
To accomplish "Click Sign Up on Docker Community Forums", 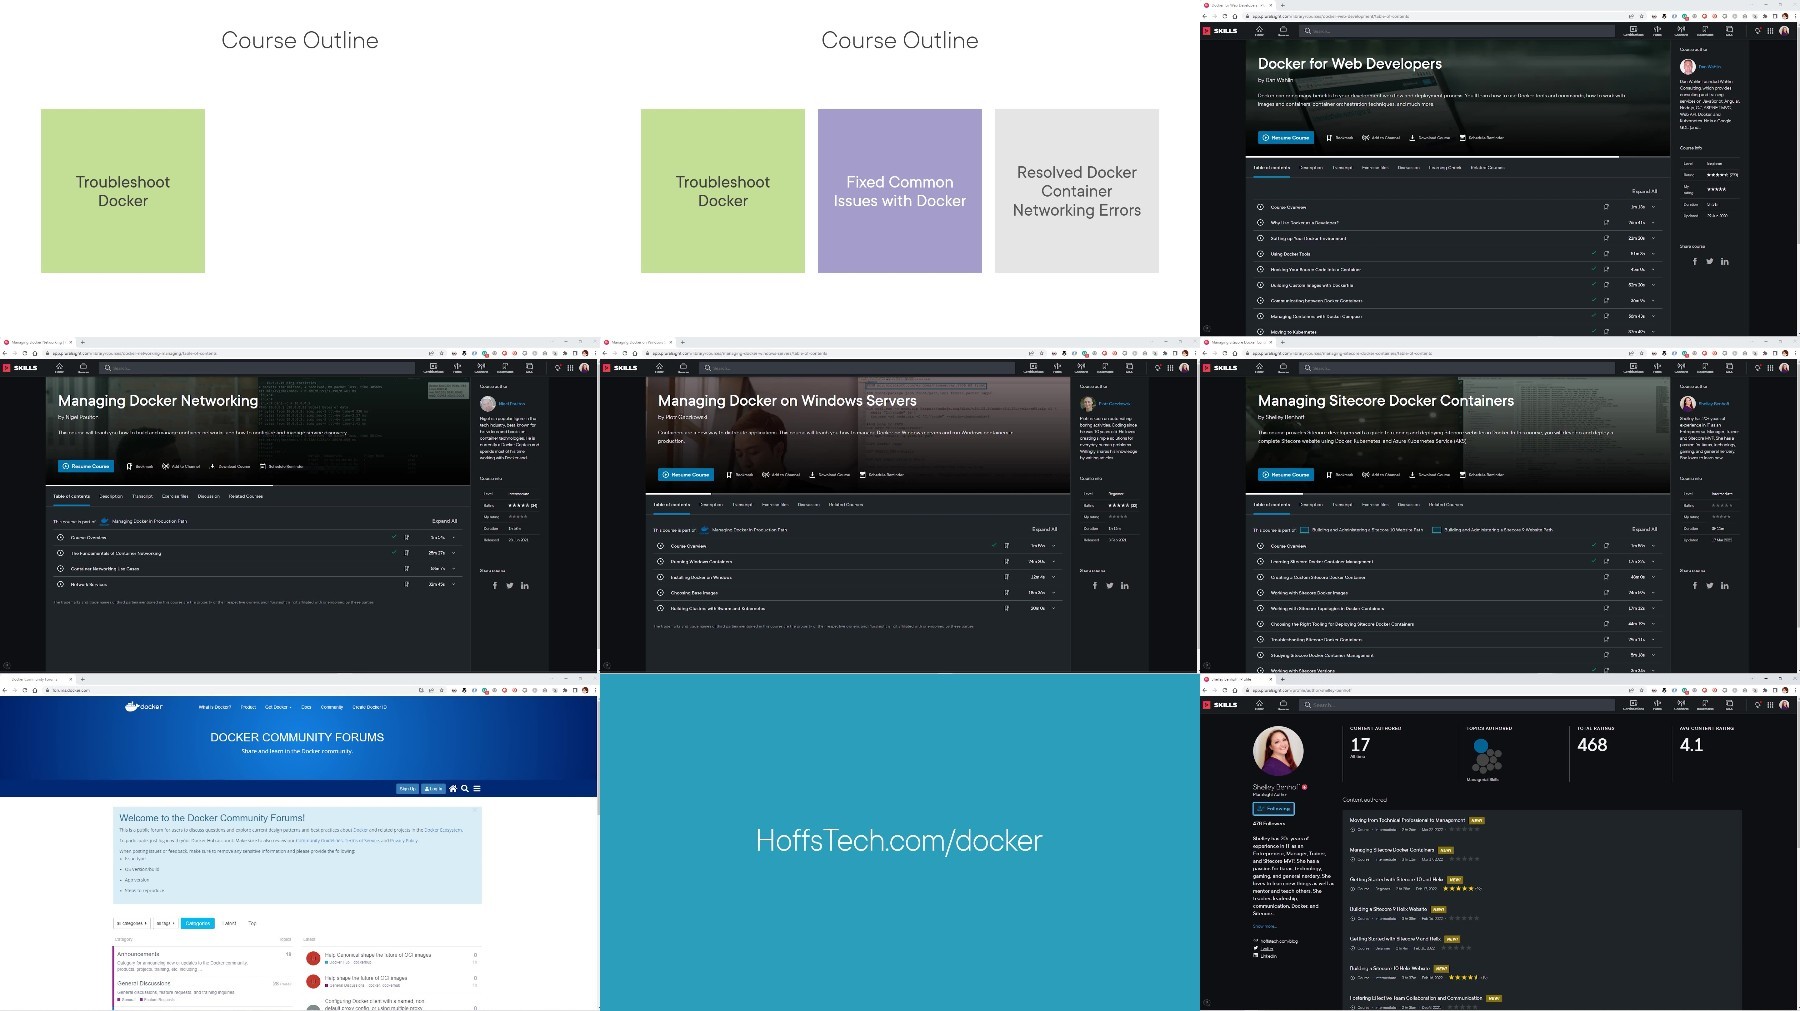I will coord(407,789).
